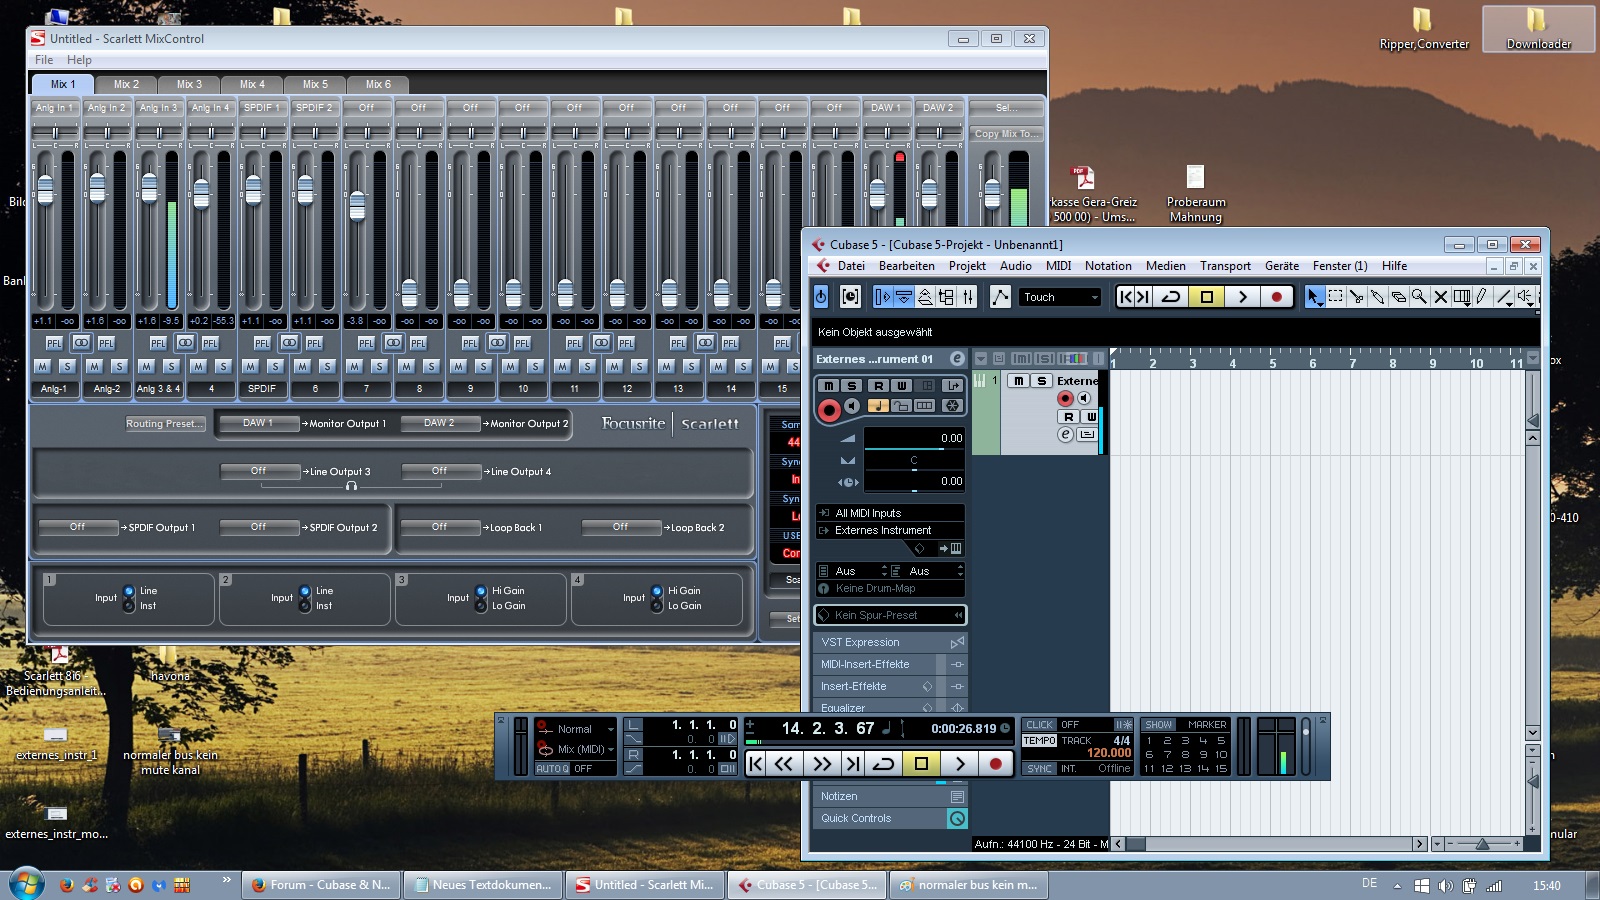Click SYNC button in transport panel
Screen dimensions: 1600x900
pyautogui.click(x=1040, y=769)
